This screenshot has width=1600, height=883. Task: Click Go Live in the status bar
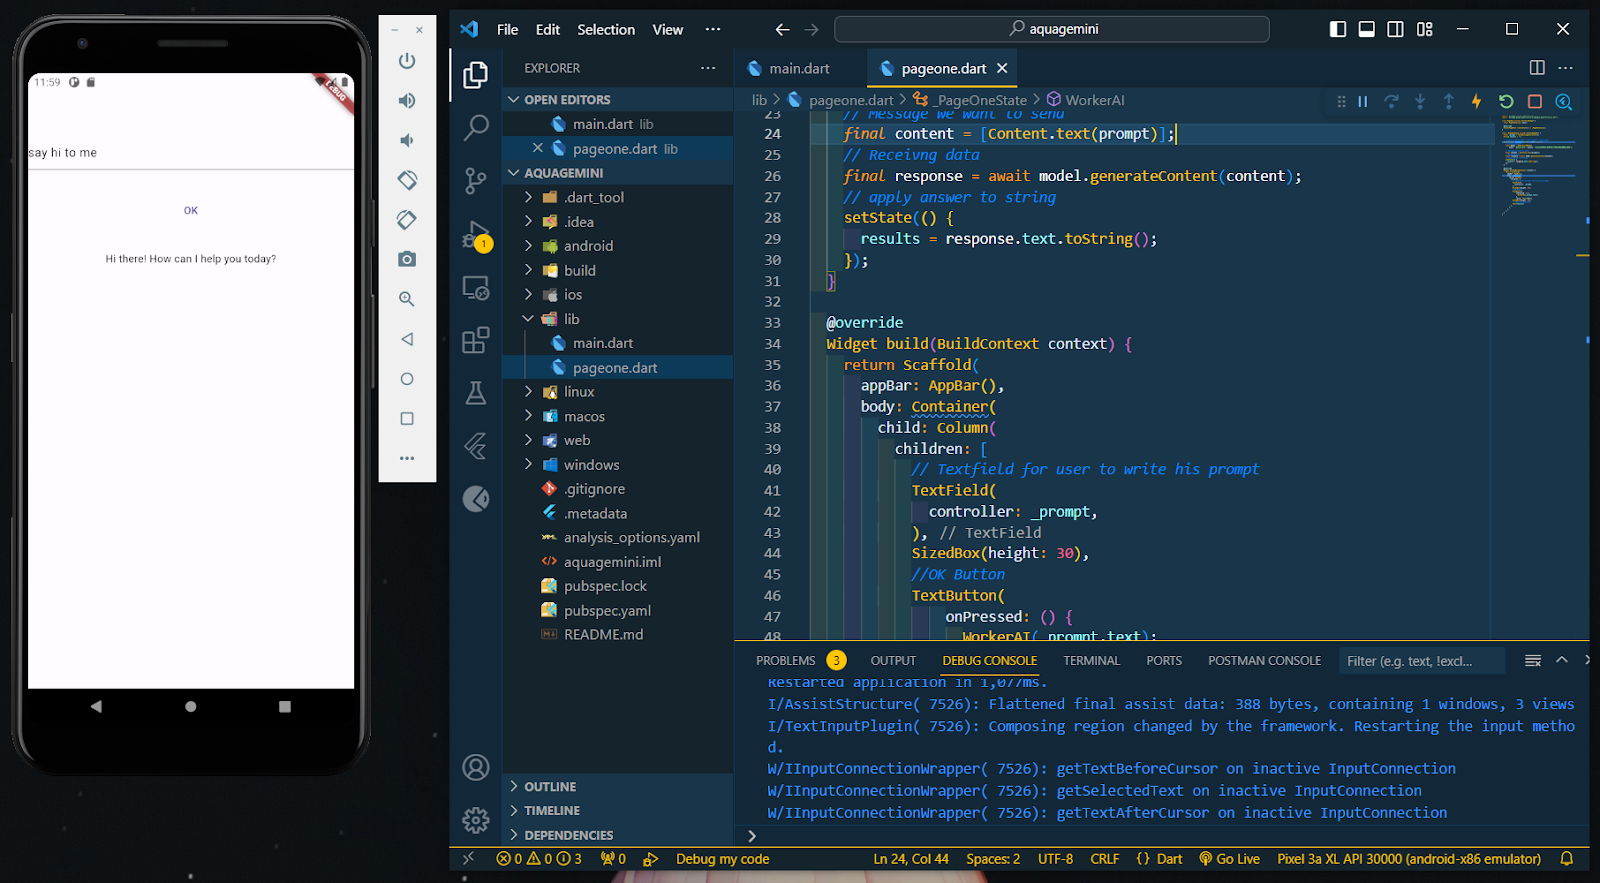(x=1229, y=859)
